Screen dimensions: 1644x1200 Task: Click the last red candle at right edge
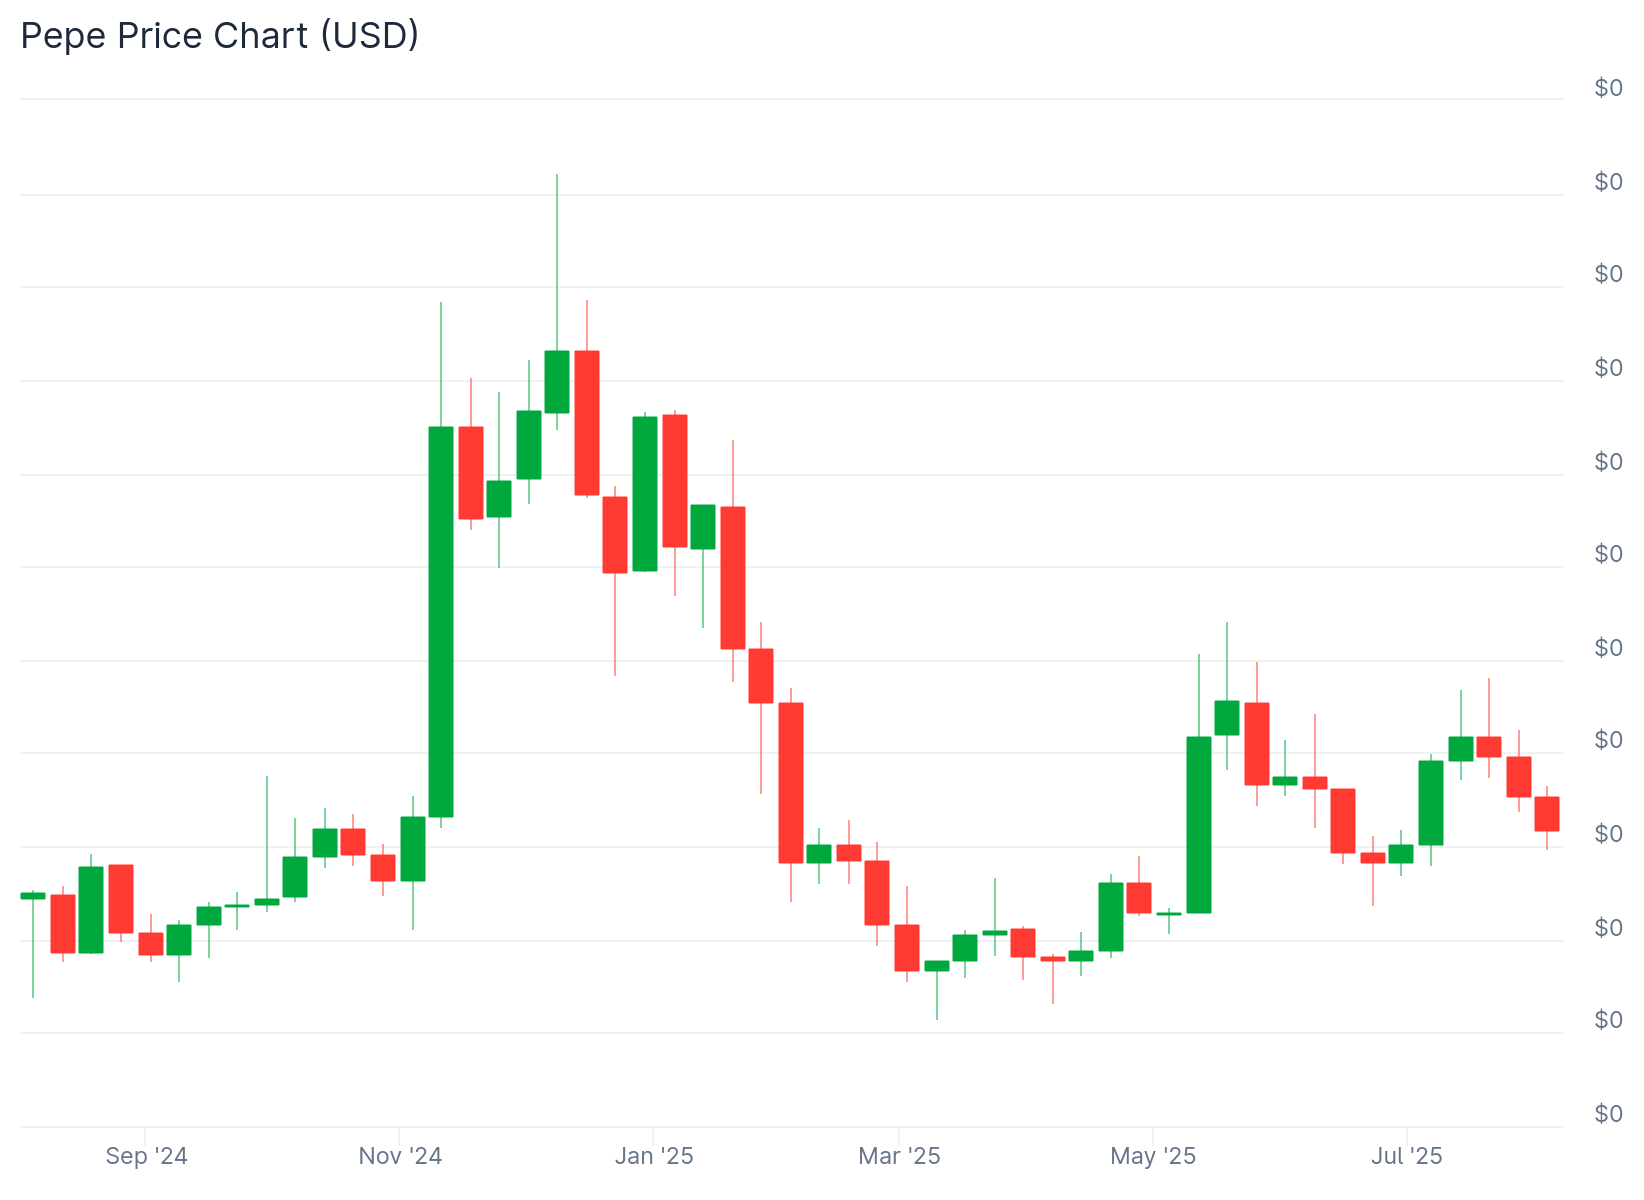[1547, 813]
